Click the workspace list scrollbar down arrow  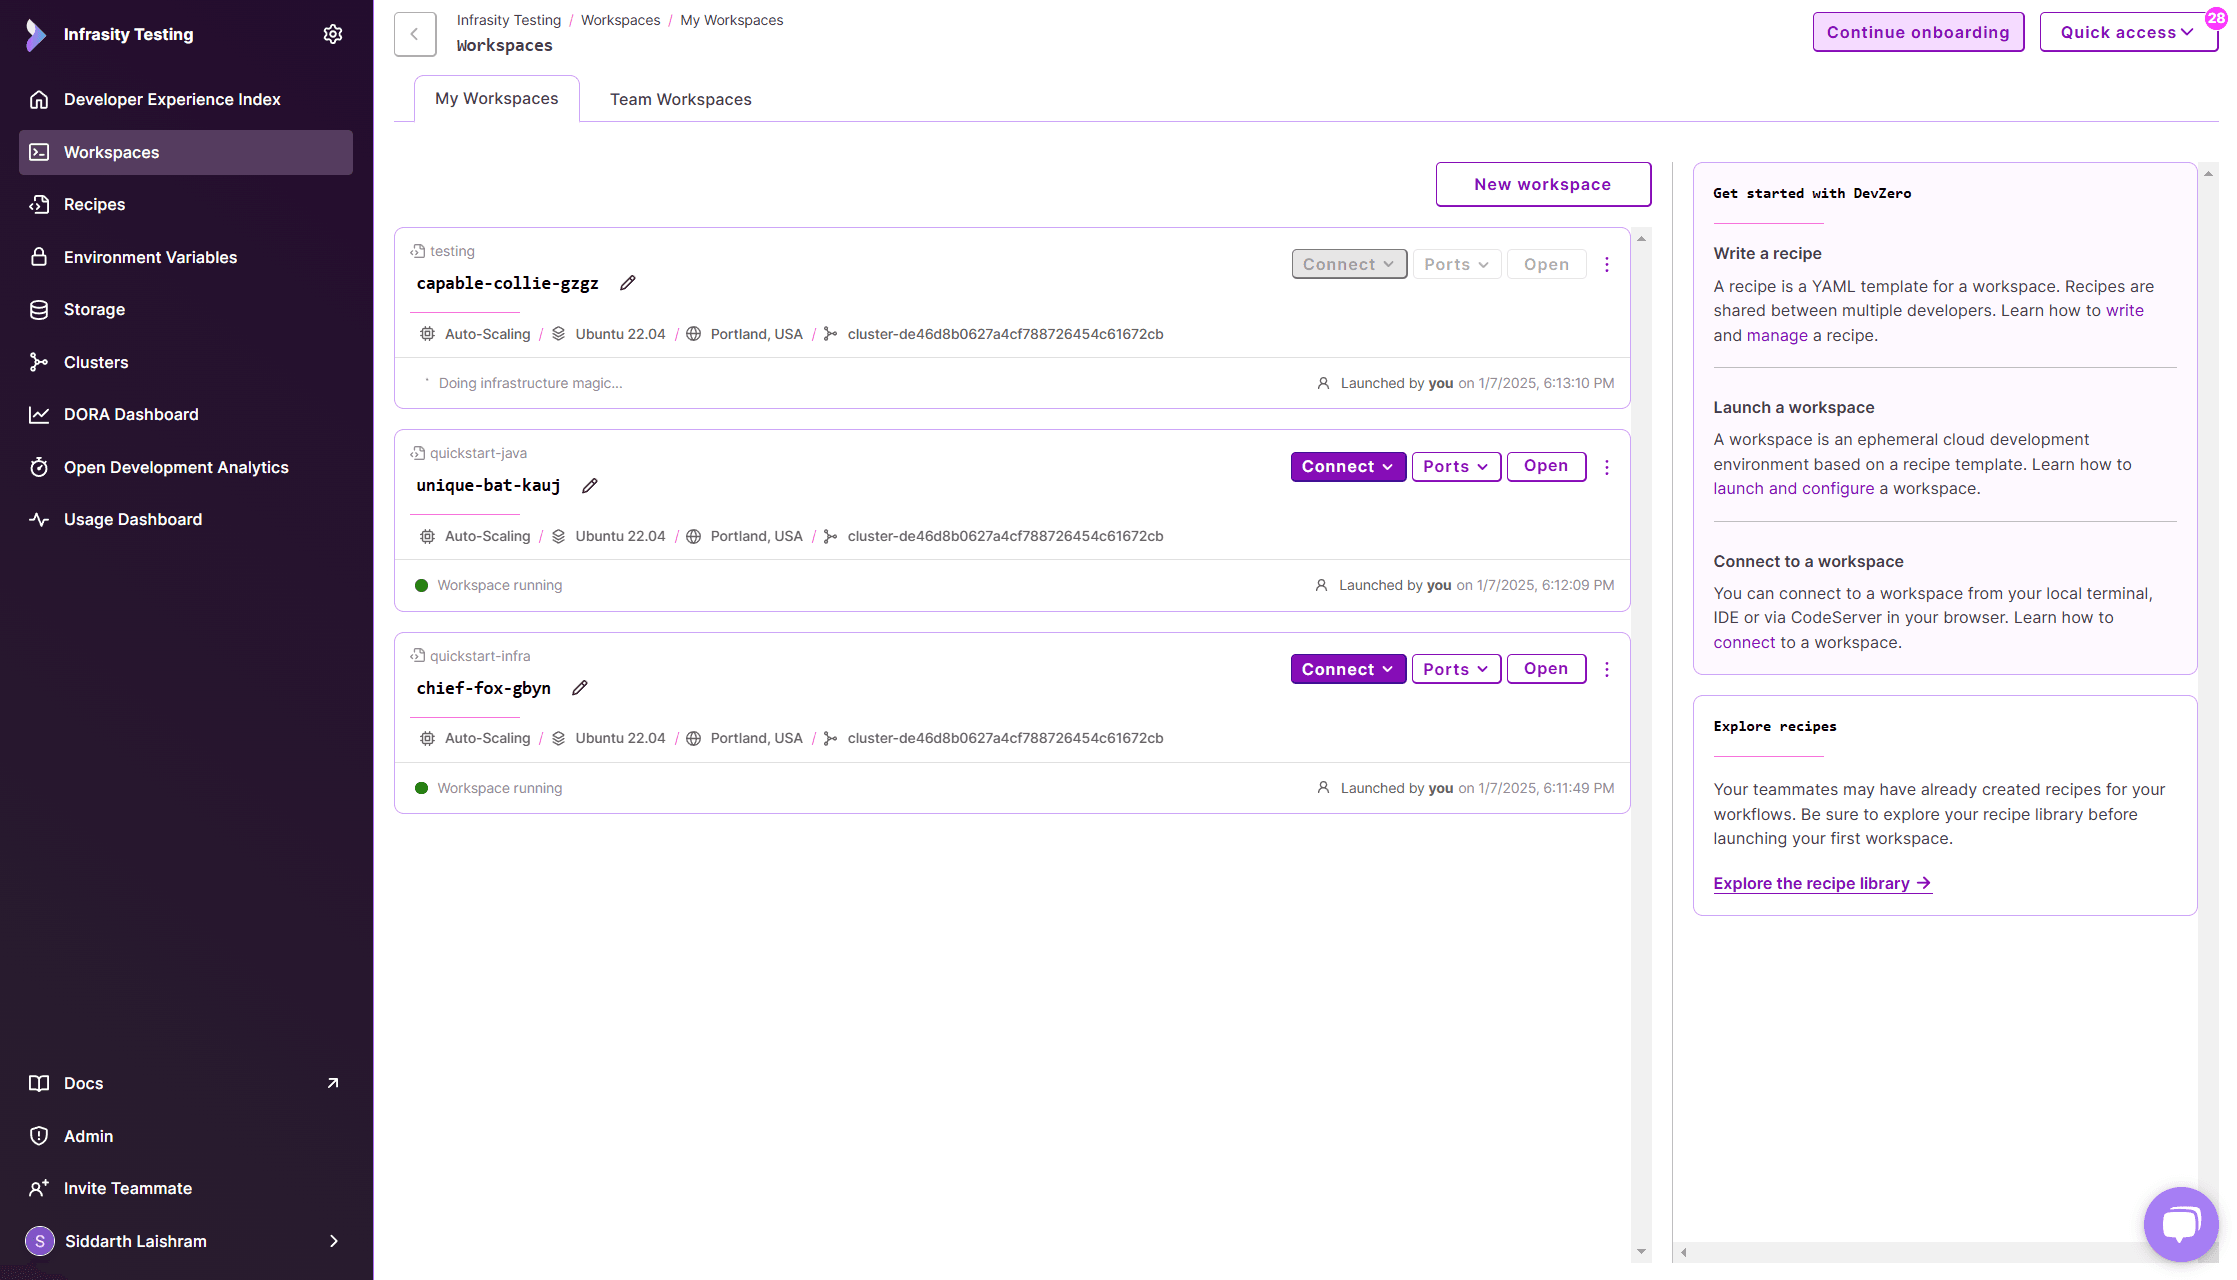[x=1640, y=1251]
